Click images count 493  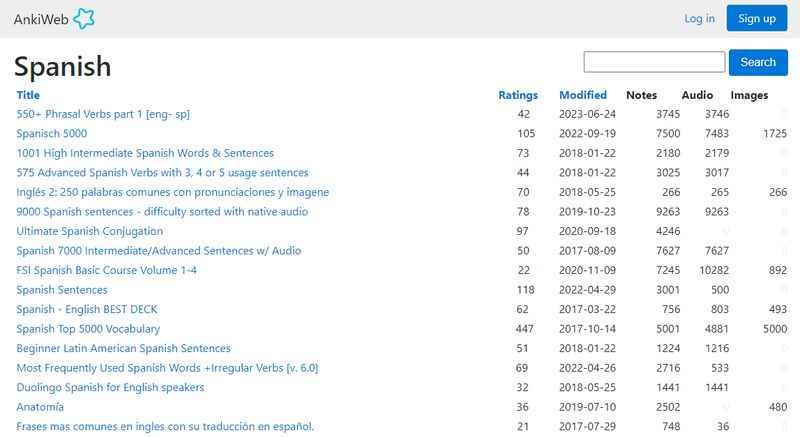[778, 310]
